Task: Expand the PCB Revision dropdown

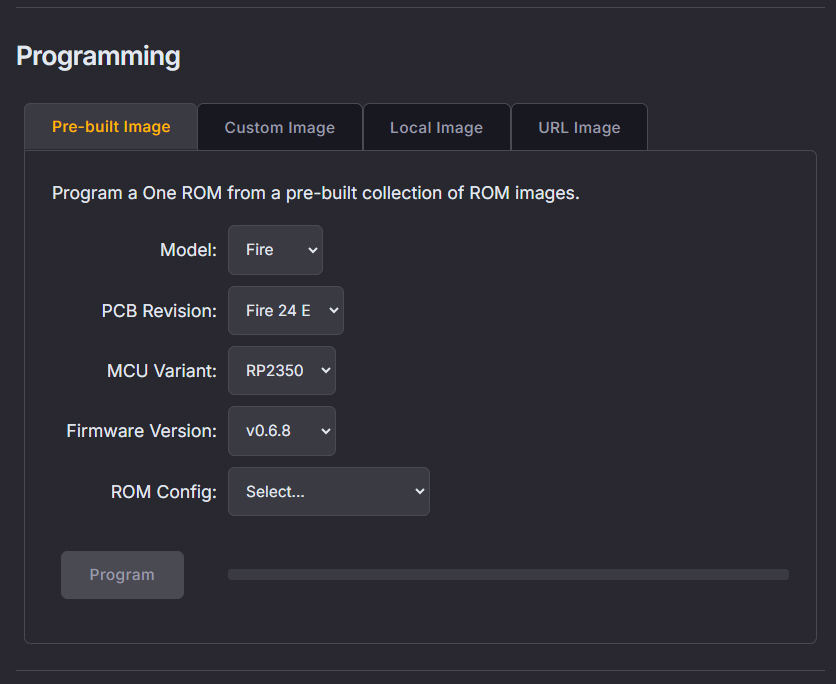Action: click(x=285, y=311)
